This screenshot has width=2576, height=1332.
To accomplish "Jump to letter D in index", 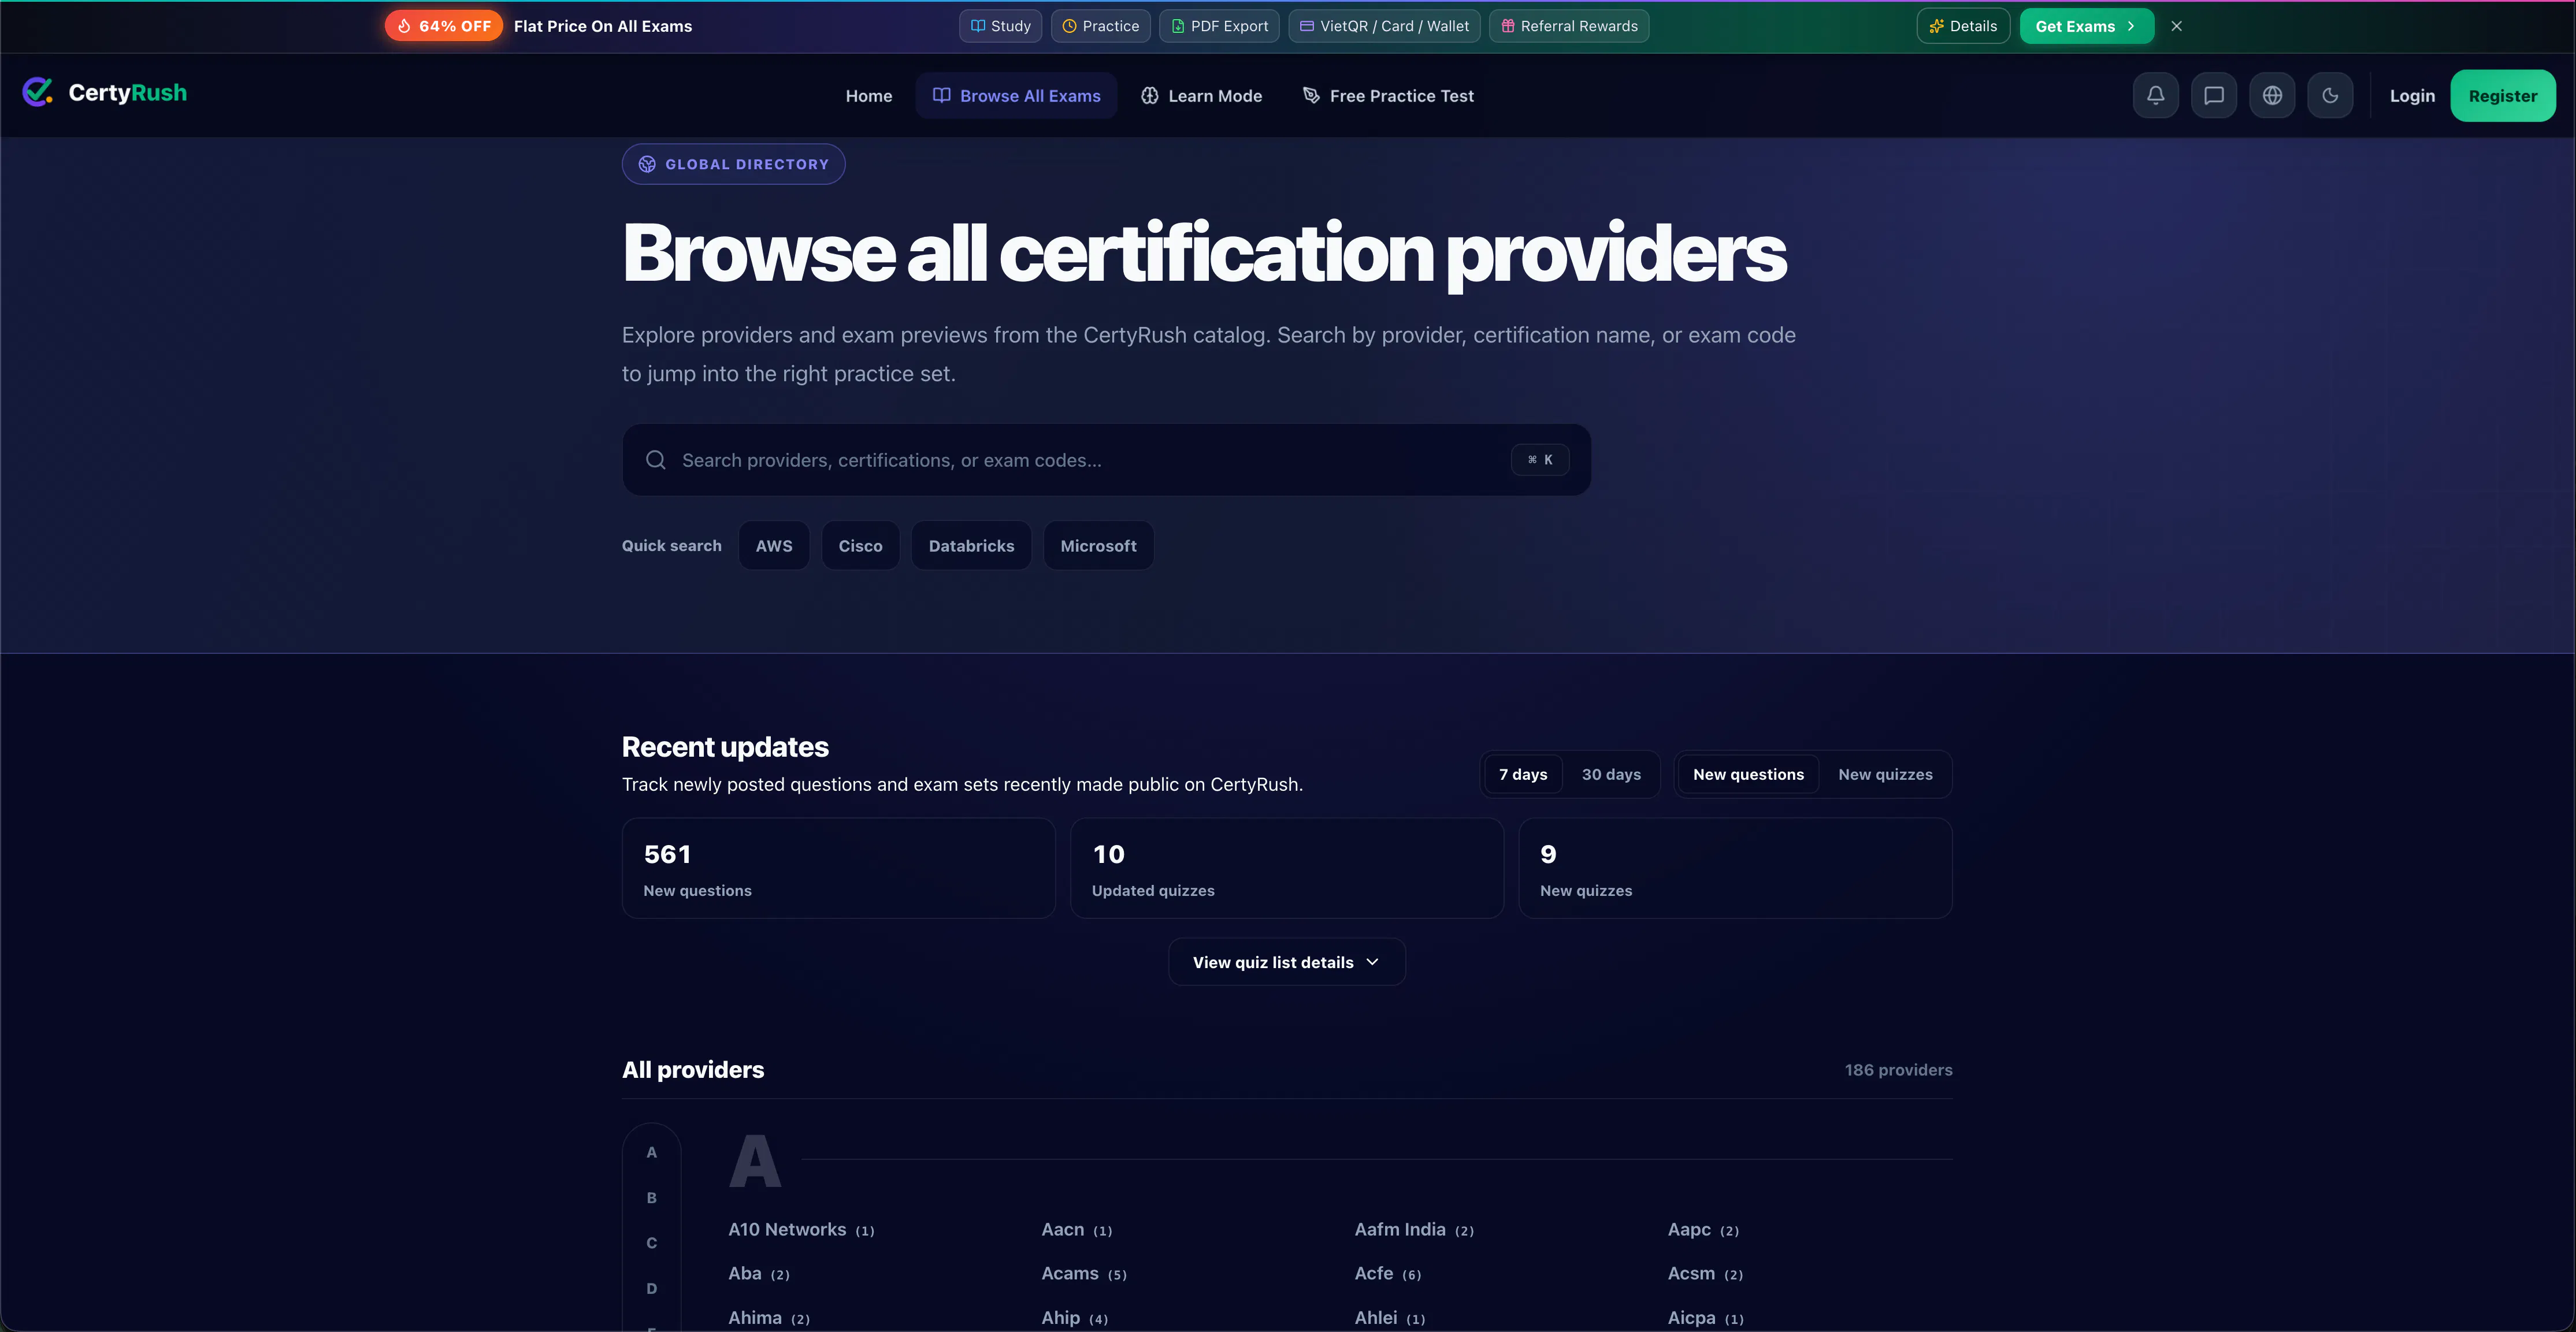I will tap(652, 1289).
